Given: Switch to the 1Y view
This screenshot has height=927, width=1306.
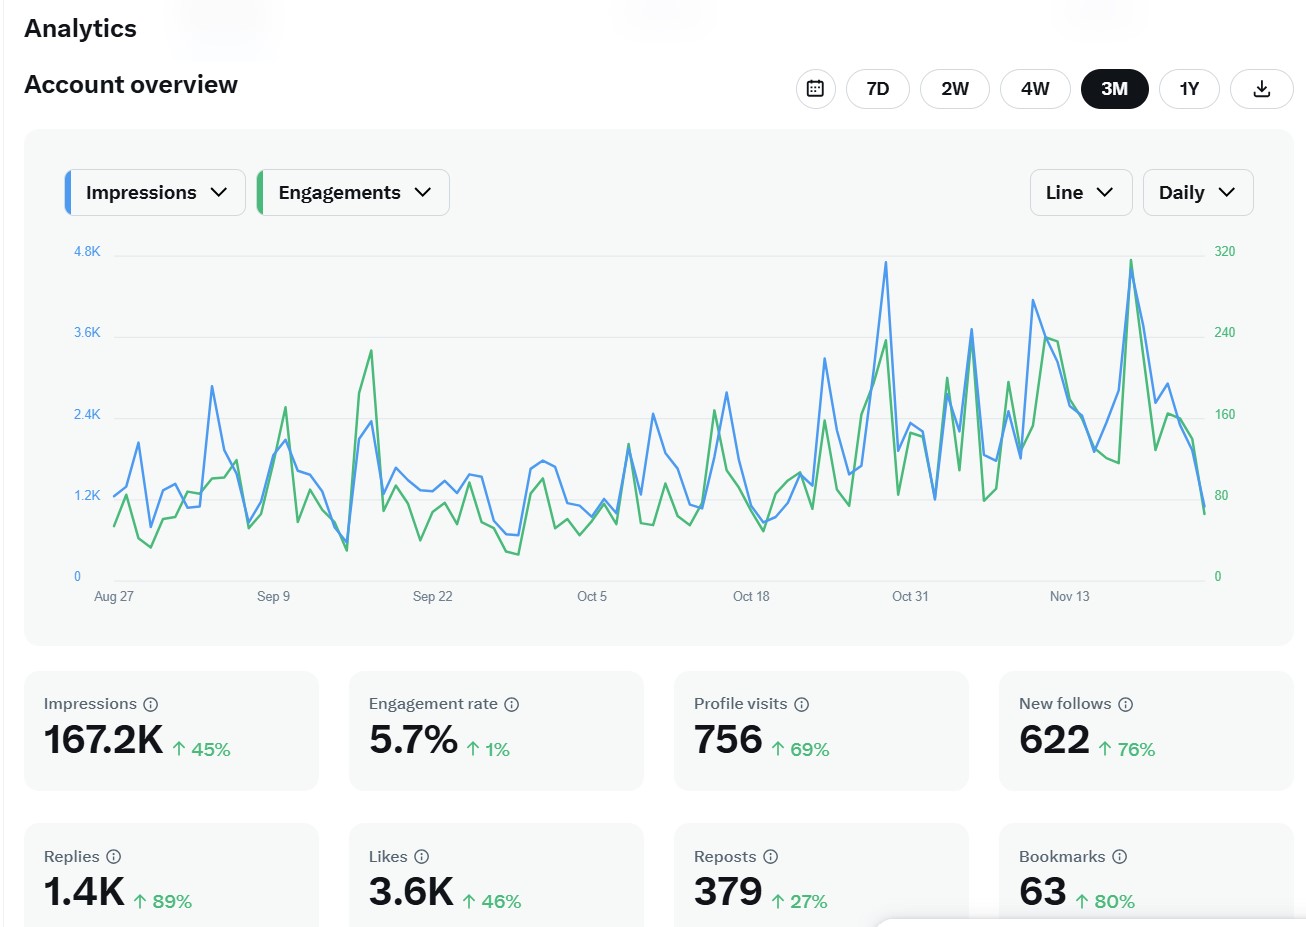Looking at the screenshot, I should click(1189, 89).
